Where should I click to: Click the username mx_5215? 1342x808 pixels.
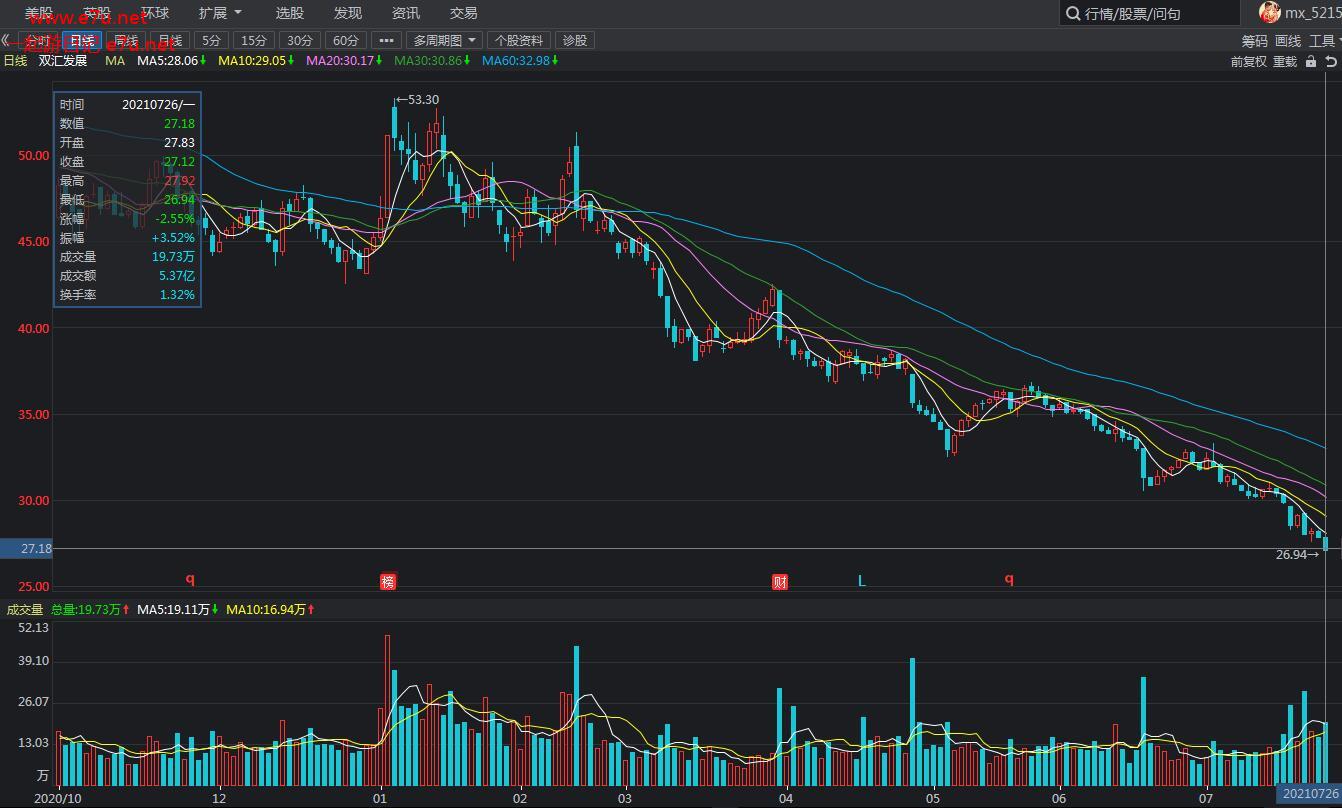pyautogui.click(x=1313, y=13)
